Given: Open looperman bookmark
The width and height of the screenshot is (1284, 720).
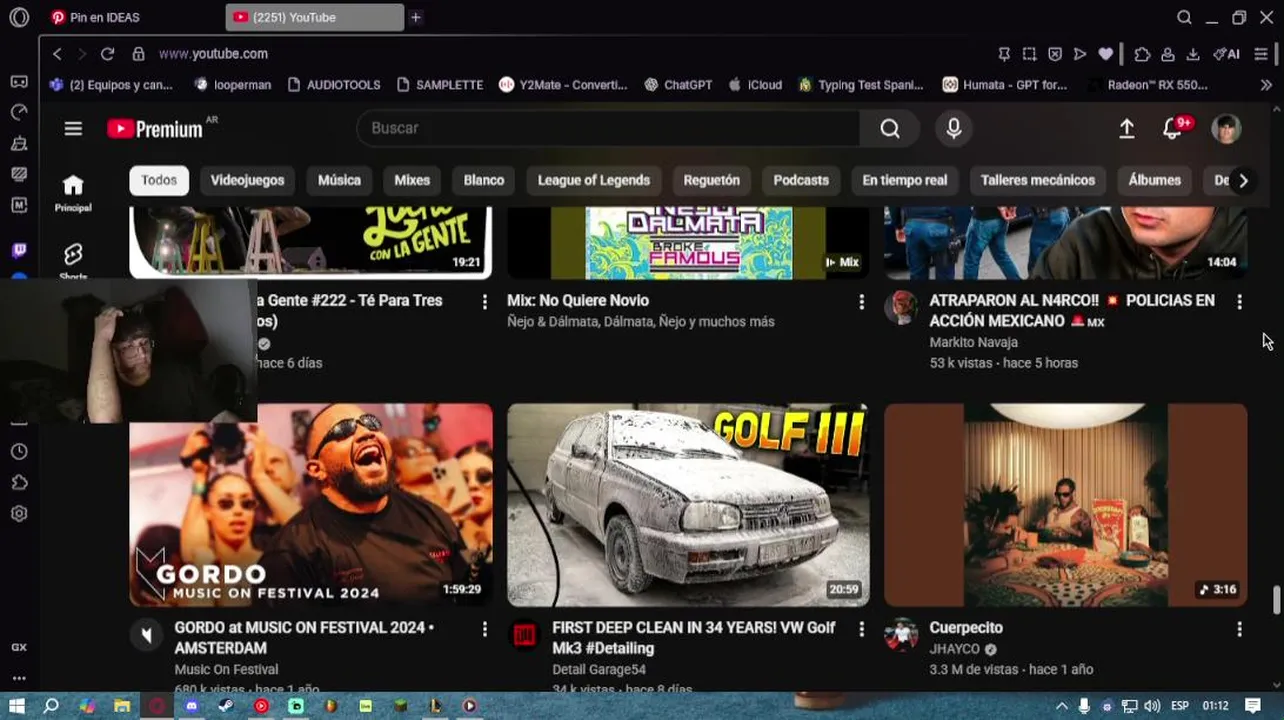Looking at the screenshot, I should (x=232, y=85).
